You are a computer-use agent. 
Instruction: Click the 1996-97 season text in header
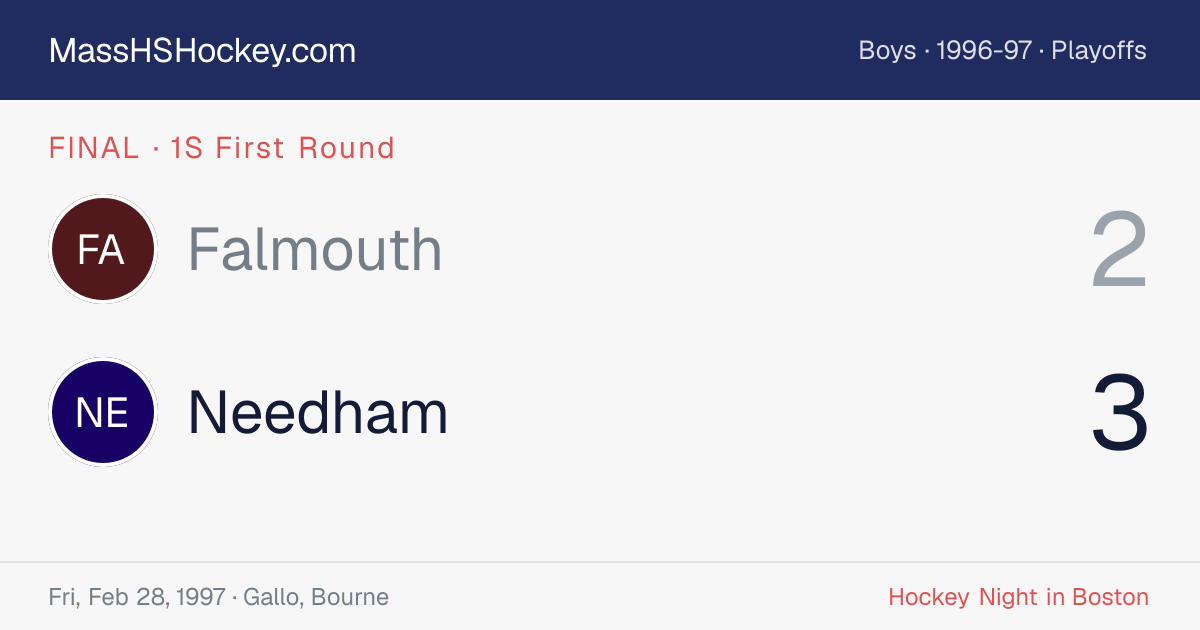tap(984, 51)
